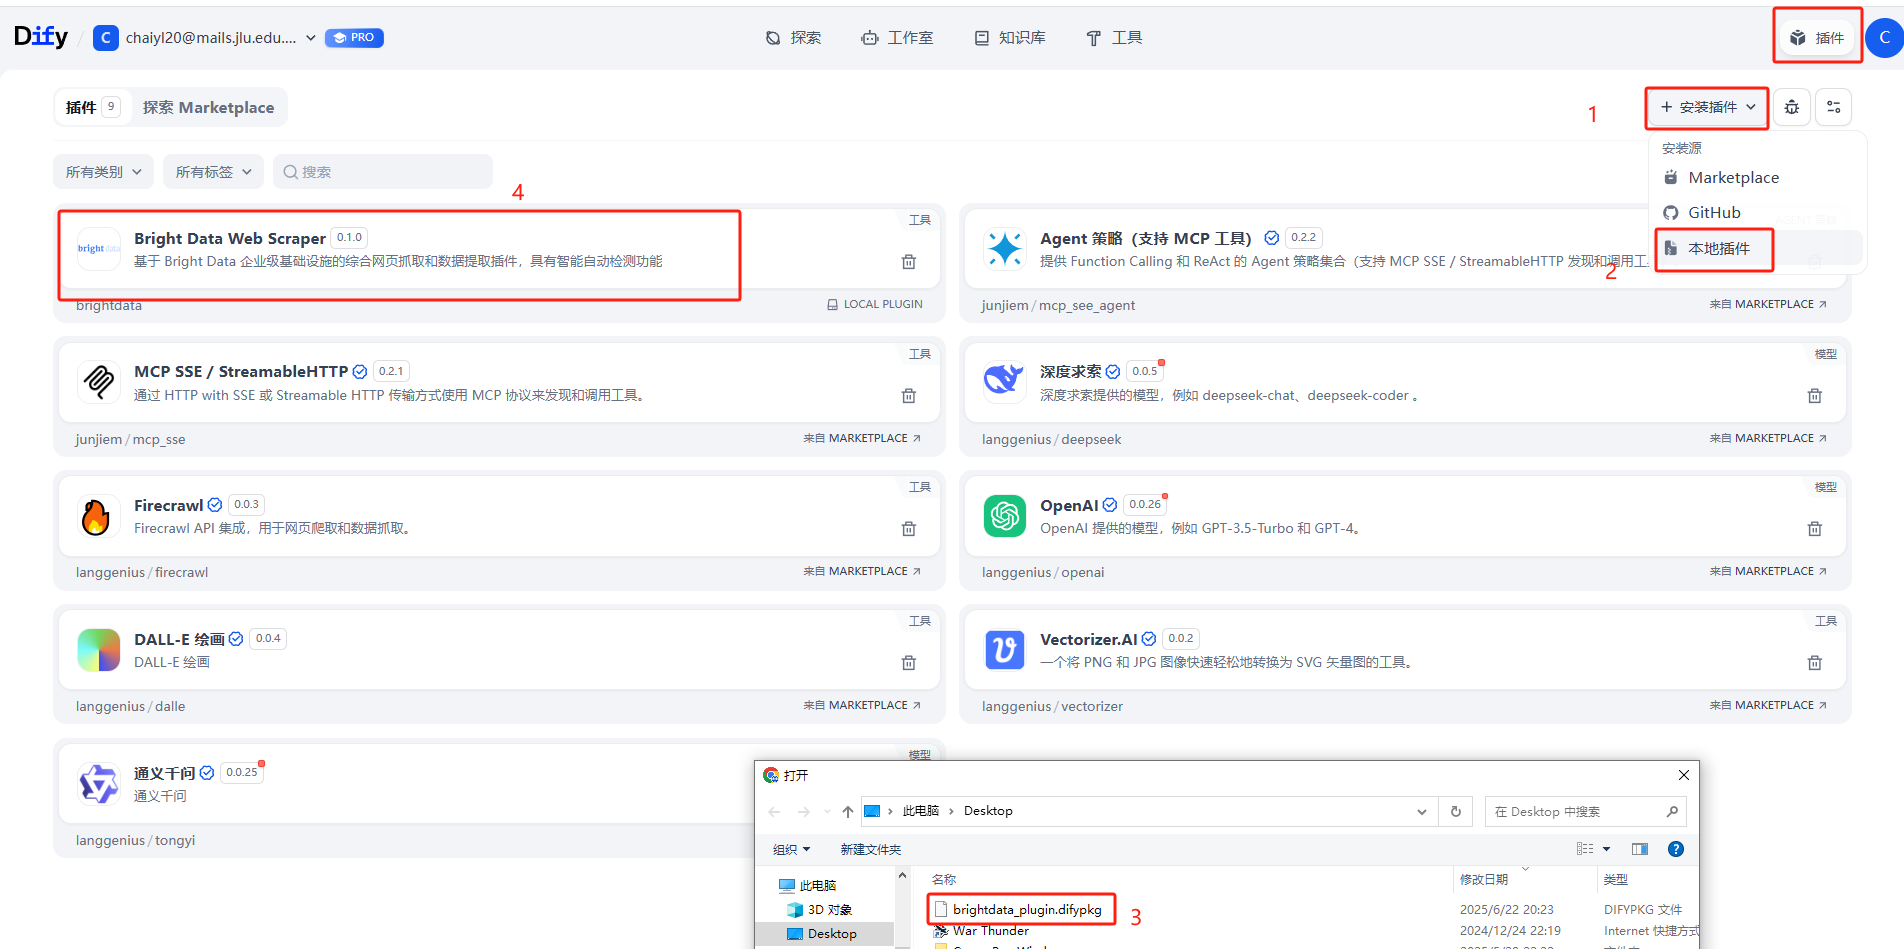
Task: Go to 工具 in the top navigation
Action: click(x=1114, y=38)
